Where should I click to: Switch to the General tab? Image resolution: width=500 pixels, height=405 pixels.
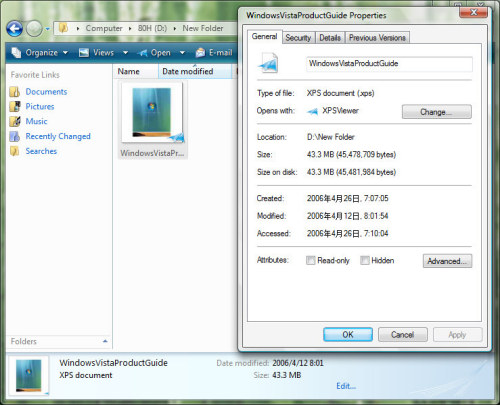point(264,36)
